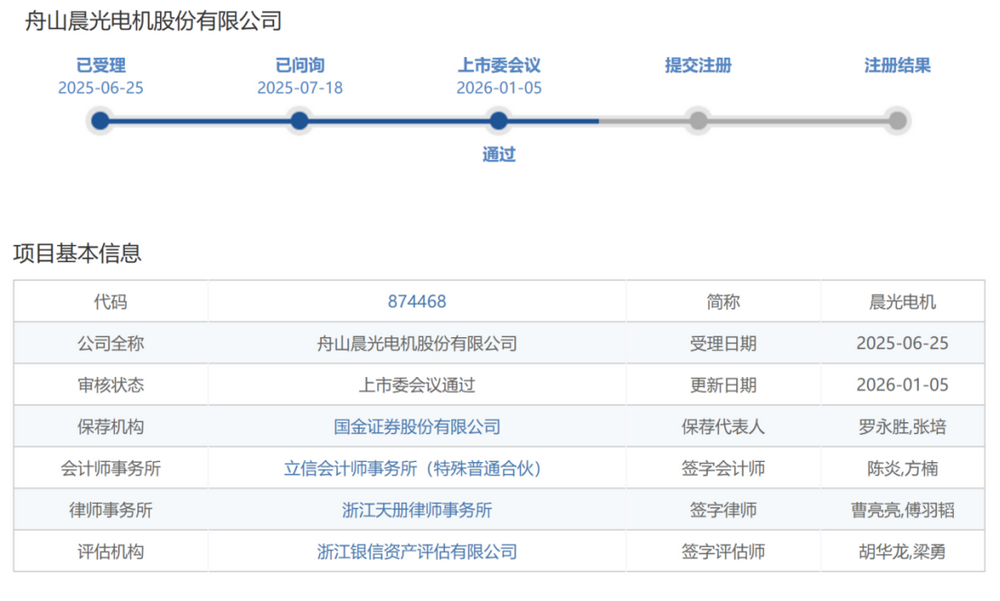This screenshot has height=601, width=1000.
Task: Select the 已受理 stage label
Action: [99, 64]
